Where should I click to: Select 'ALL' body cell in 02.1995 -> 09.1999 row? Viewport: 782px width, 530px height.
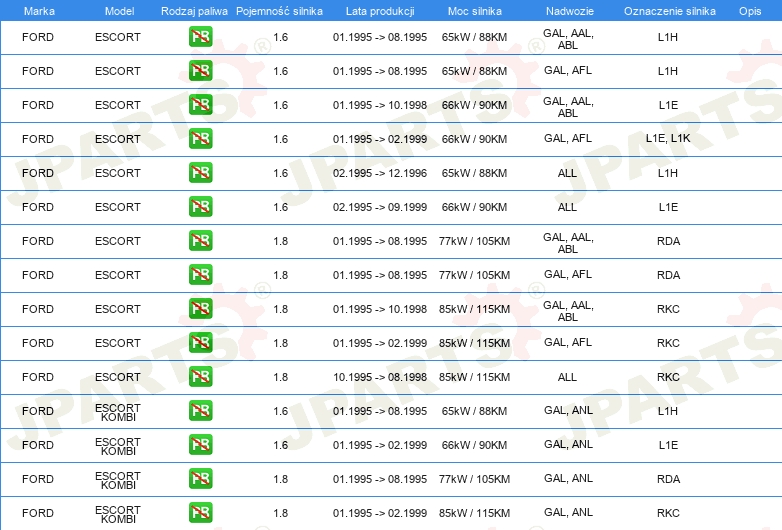(x=567, y=207)
